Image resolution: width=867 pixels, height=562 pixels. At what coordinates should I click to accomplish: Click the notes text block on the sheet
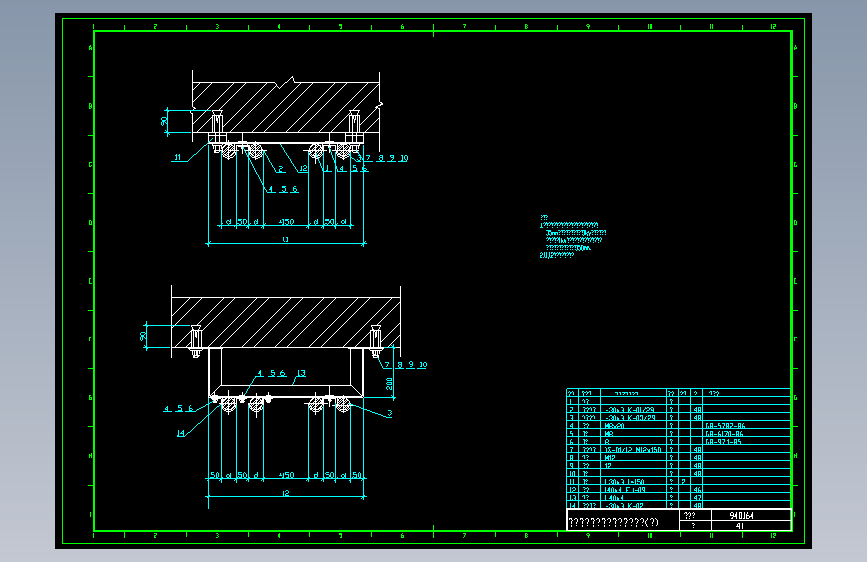click(x=573, y=237)
